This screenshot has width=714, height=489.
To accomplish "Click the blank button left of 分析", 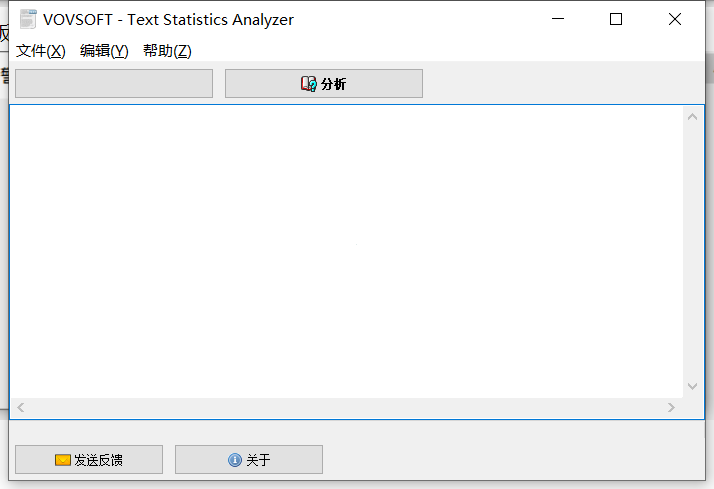I will coord(114,83).
